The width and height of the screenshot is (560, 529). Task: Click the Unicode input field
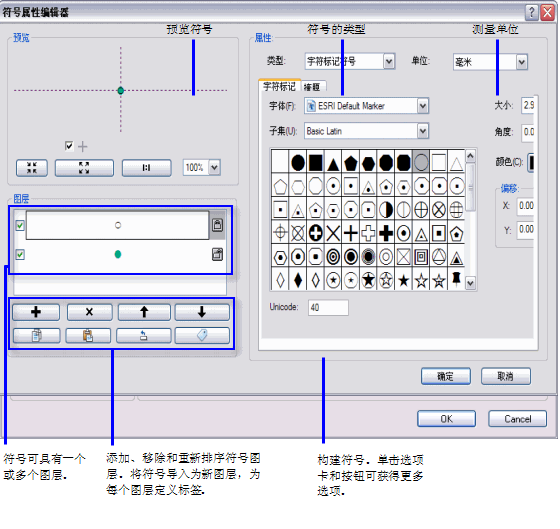coord(328,308)
